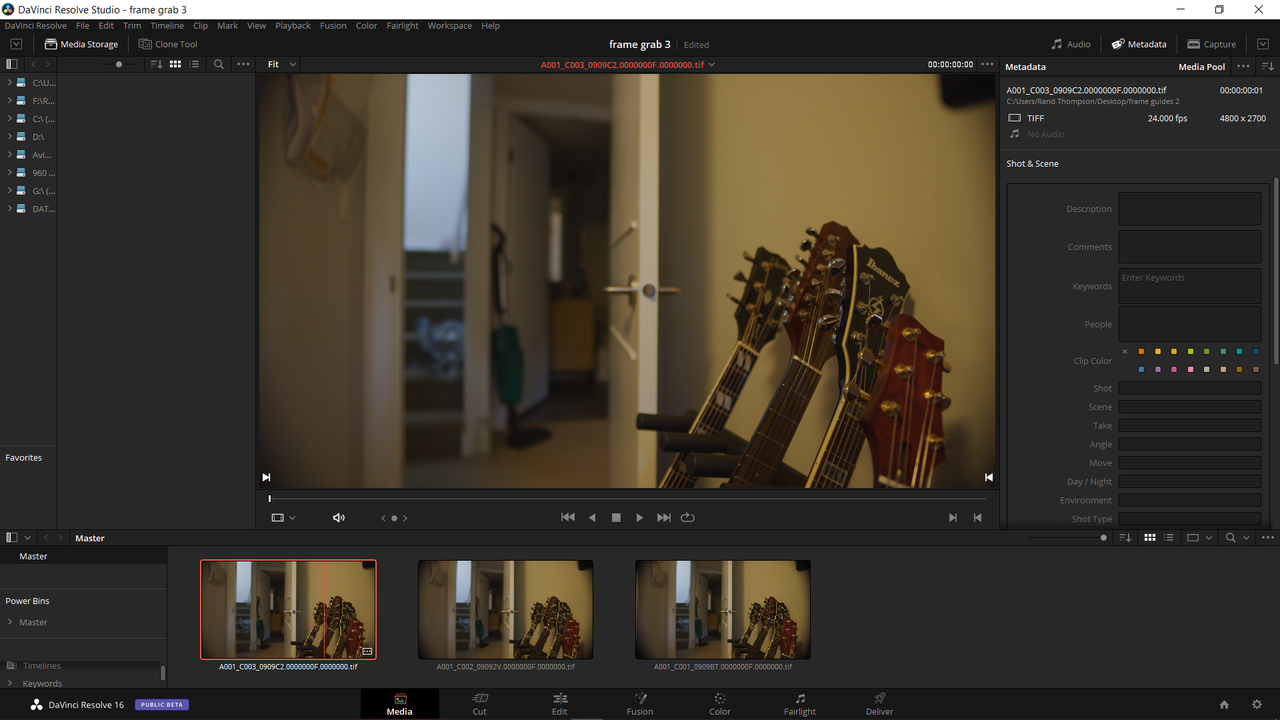Show the Metadata panel button
Image resolution: width=1280 pixels, height=720 pixels.
click(x=1139, y=44)
